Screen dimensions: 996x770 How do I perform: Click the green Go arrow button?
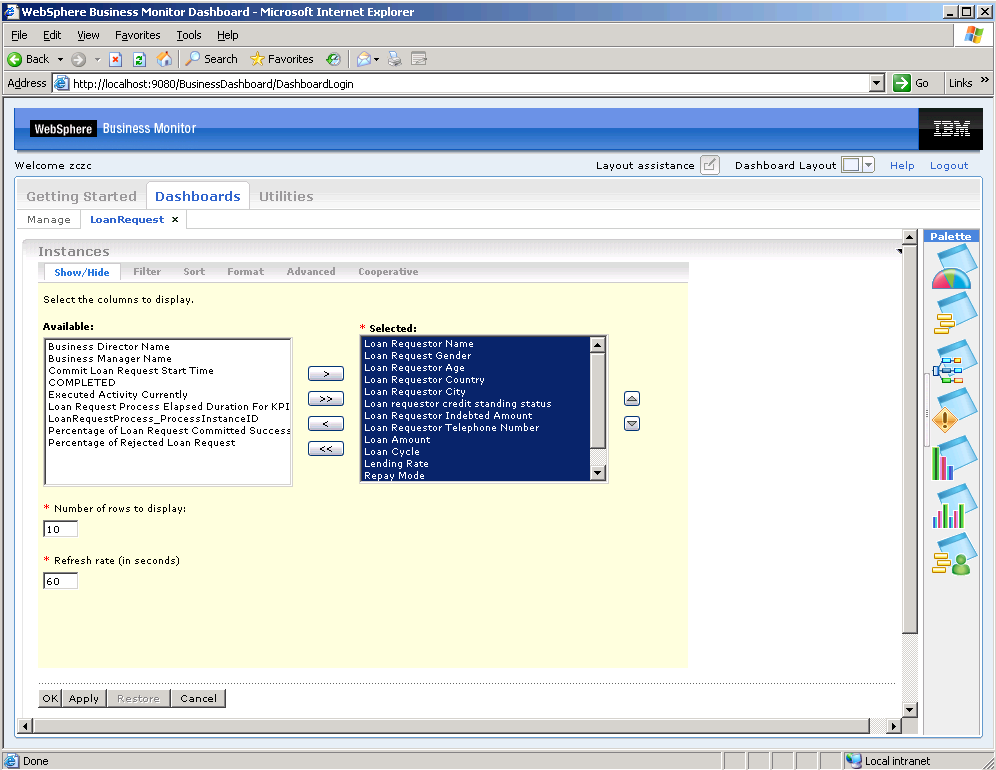(902, 83)
